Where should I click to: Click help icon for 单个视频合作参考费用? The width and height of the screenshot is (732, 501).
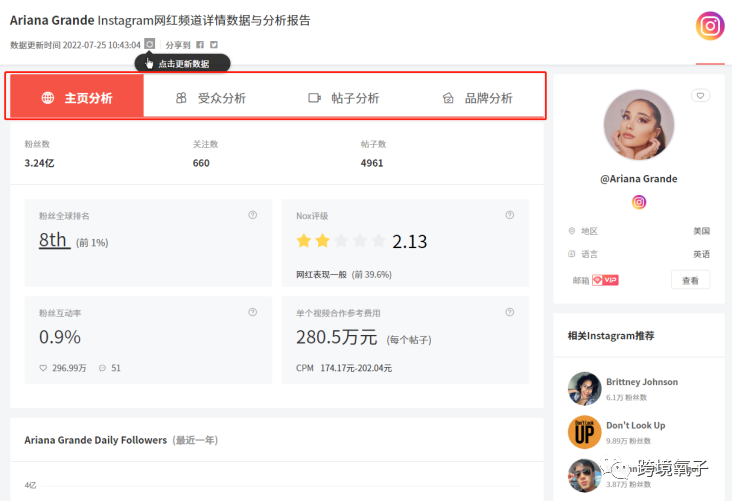(x=510, y=312)
